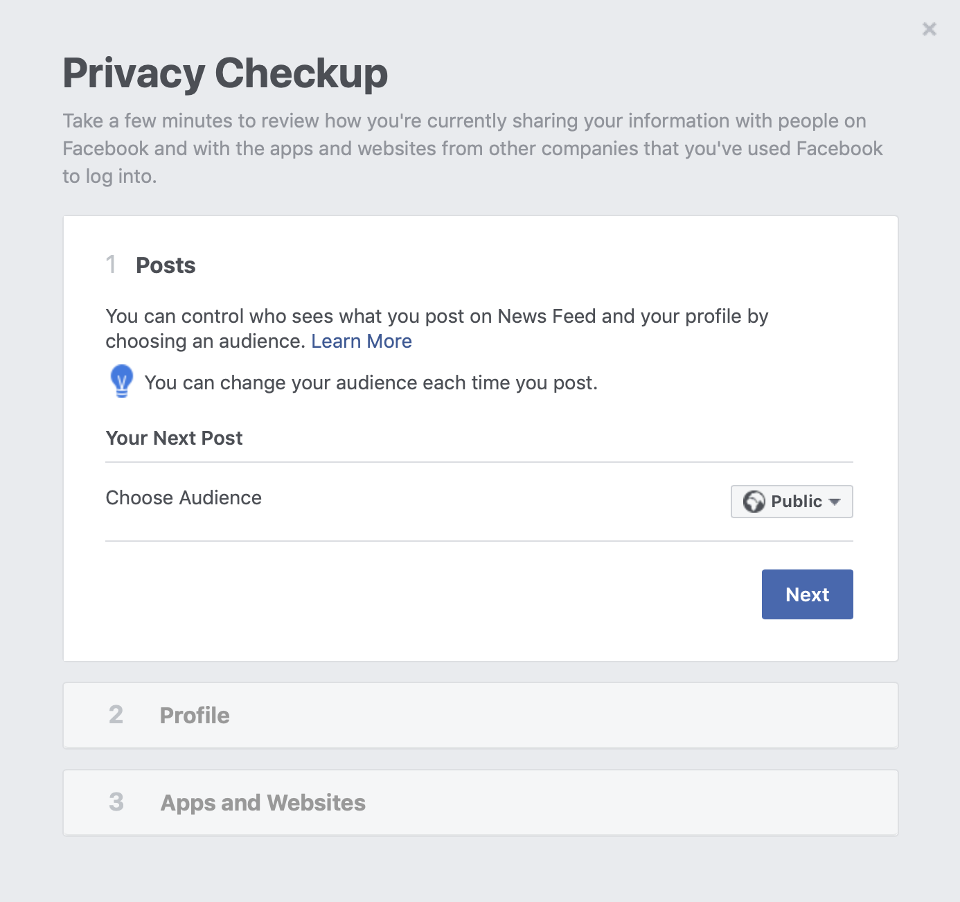
Task: Click the empty Choose Audience row area
Action: pos(490,500)
